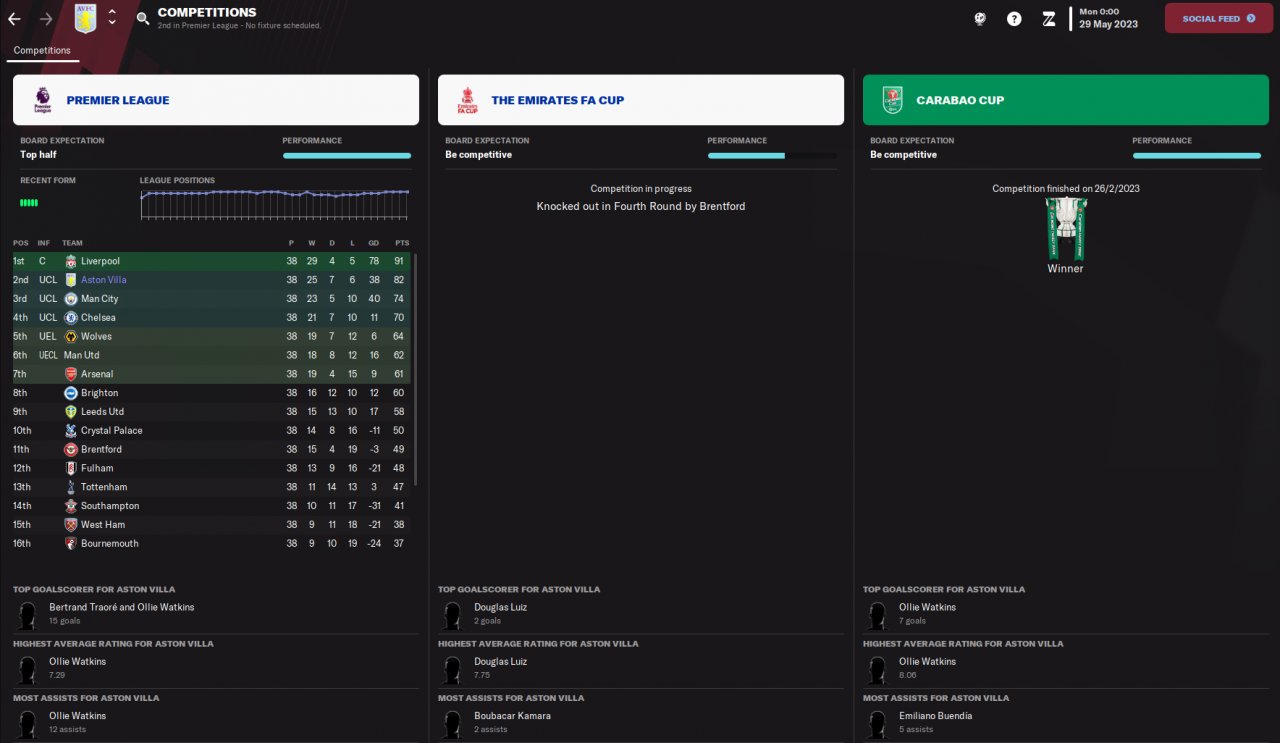Go forward using the right arrow
Screen dimensions: 1280x743
pyautogui.click(x=46, y=19)
